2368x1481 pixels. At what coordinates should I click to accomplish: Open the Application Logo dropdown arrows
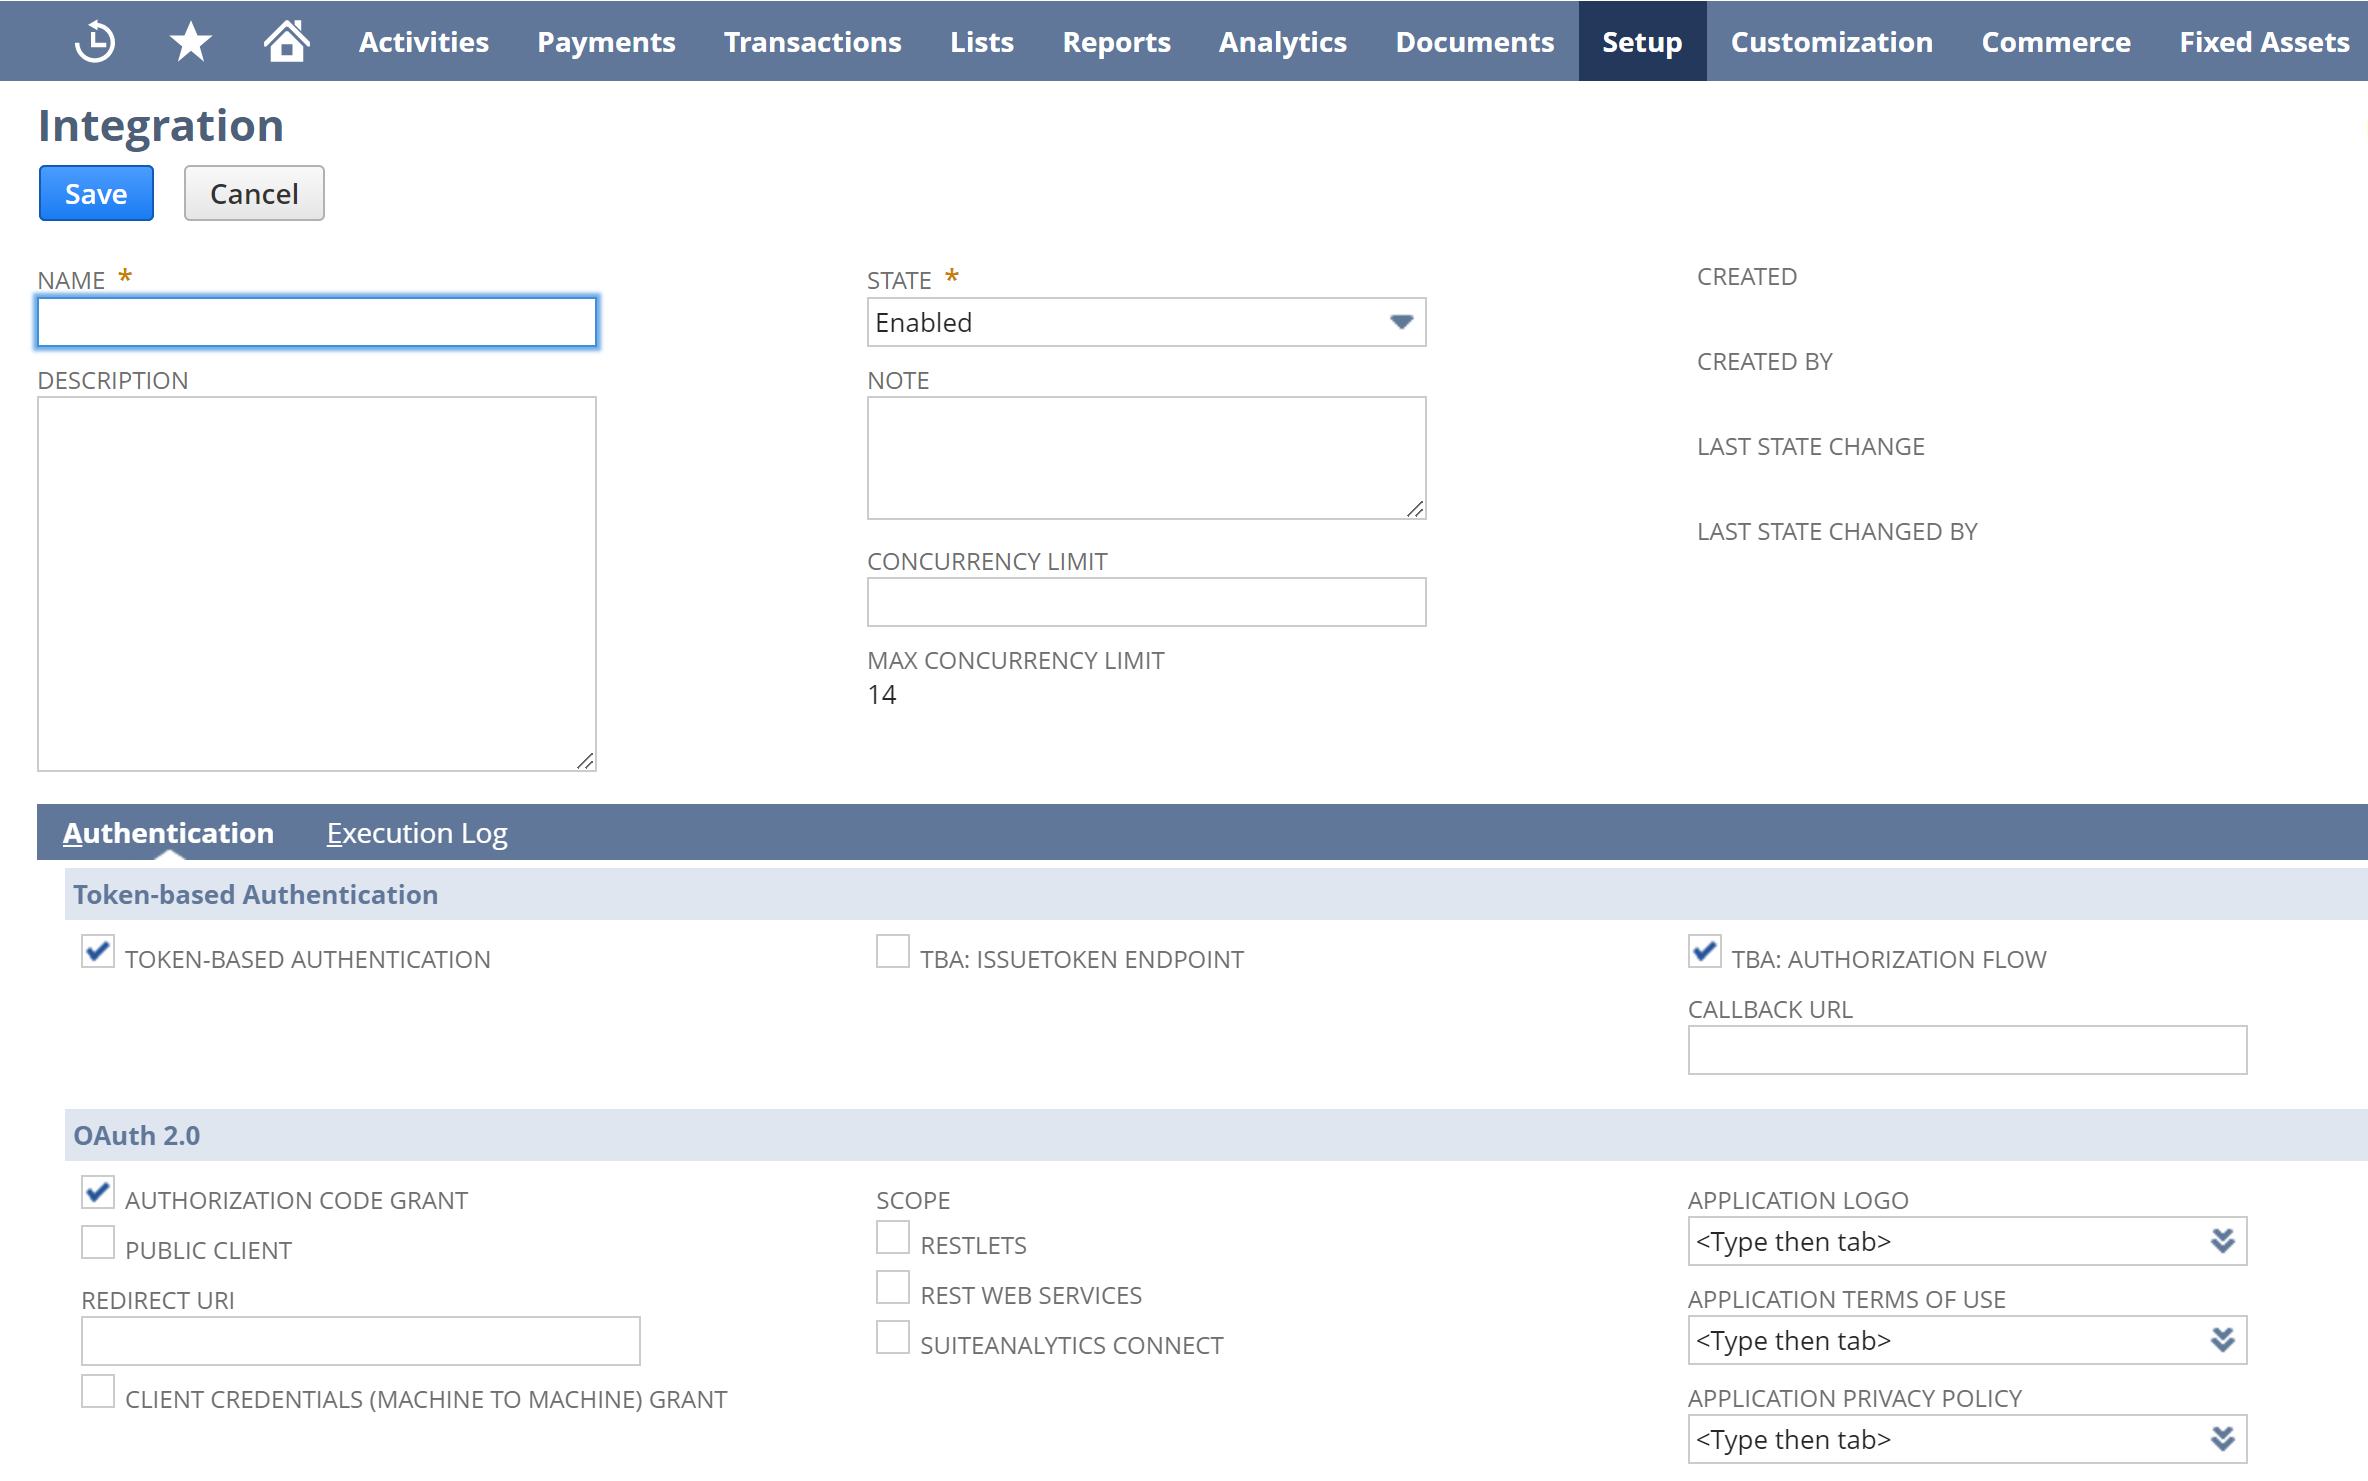tap(2222, 1241)
